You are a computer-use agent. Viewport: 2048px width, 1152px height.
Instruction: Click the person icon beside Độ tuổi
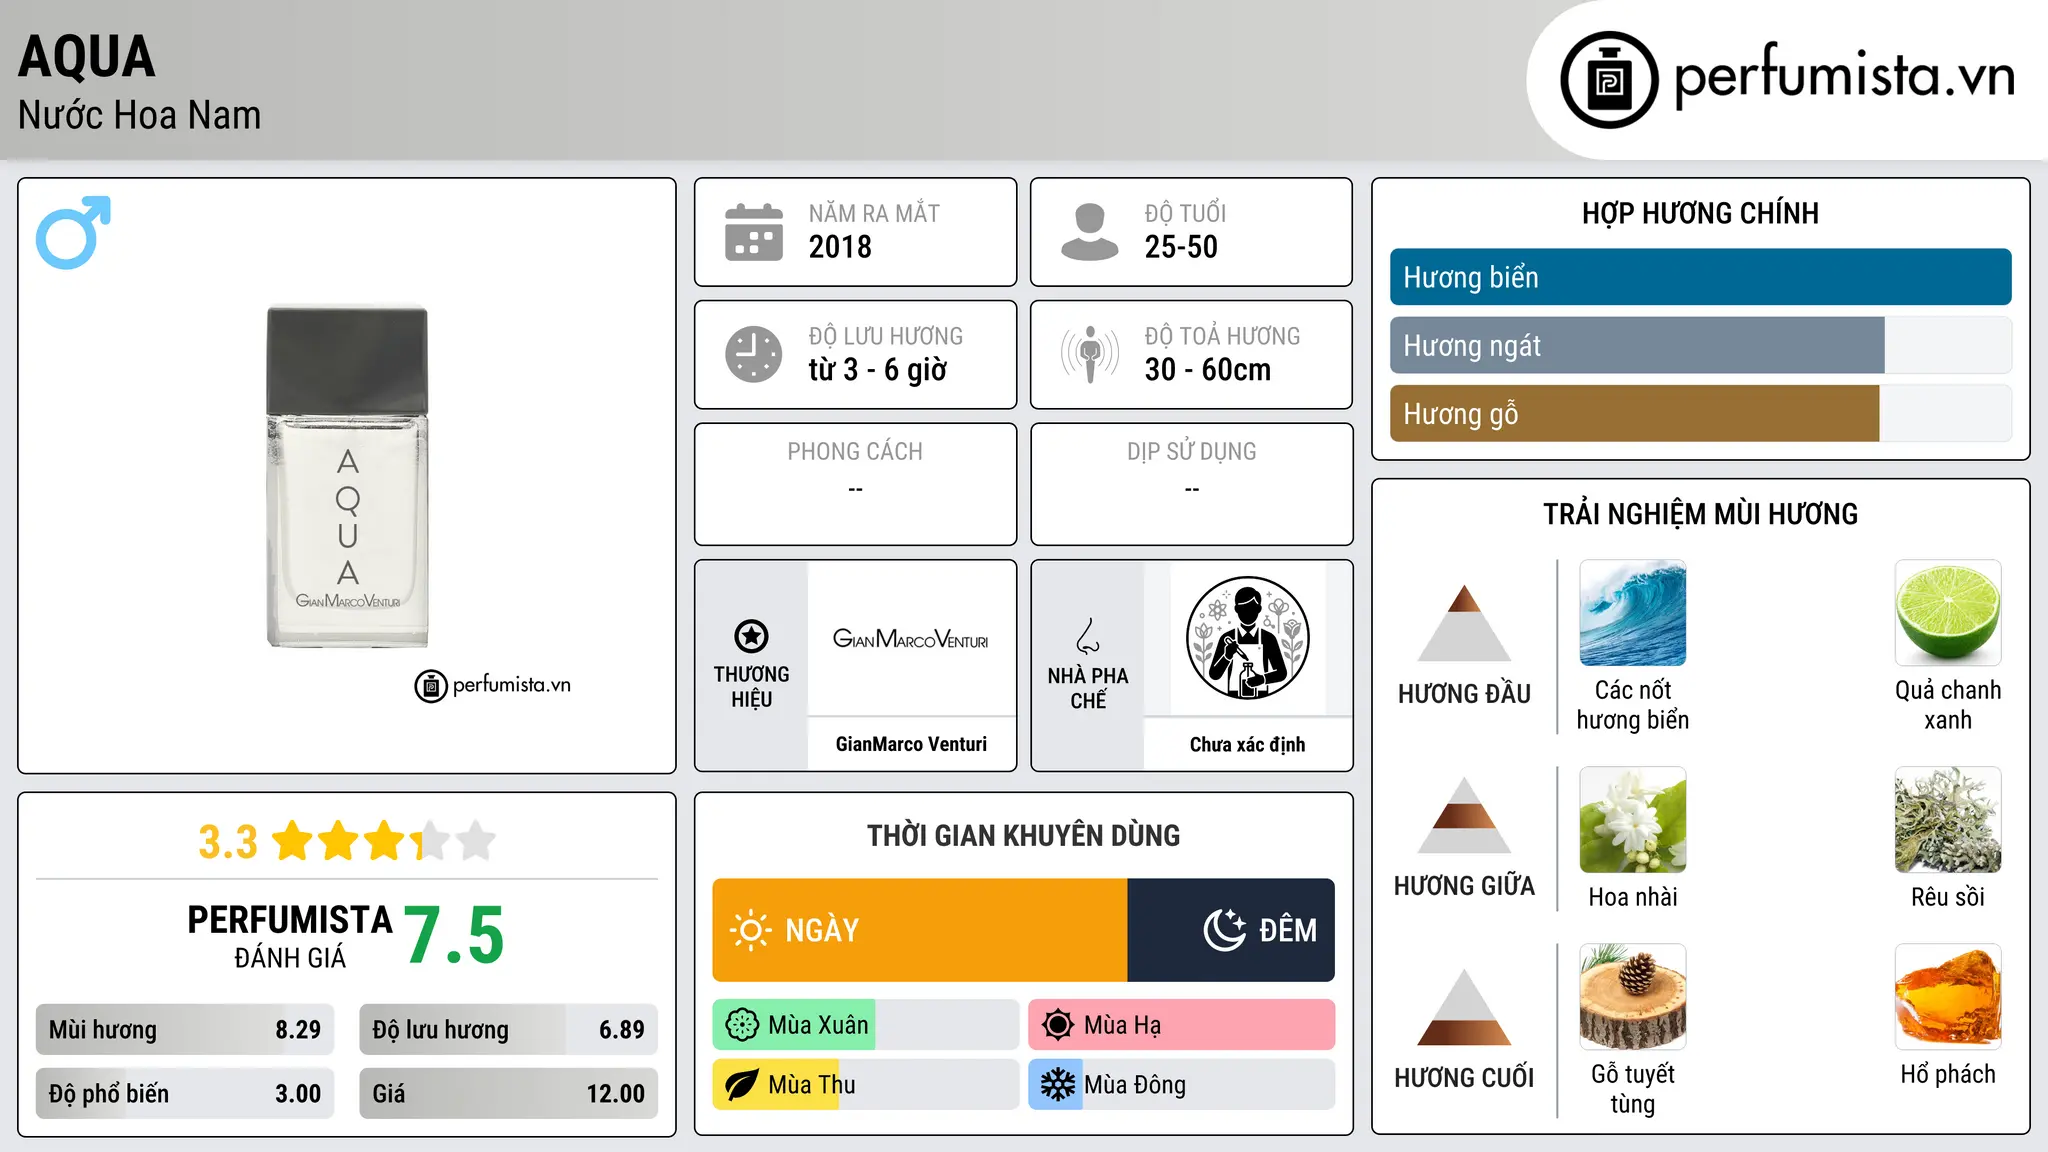(x=1090, y=232)
